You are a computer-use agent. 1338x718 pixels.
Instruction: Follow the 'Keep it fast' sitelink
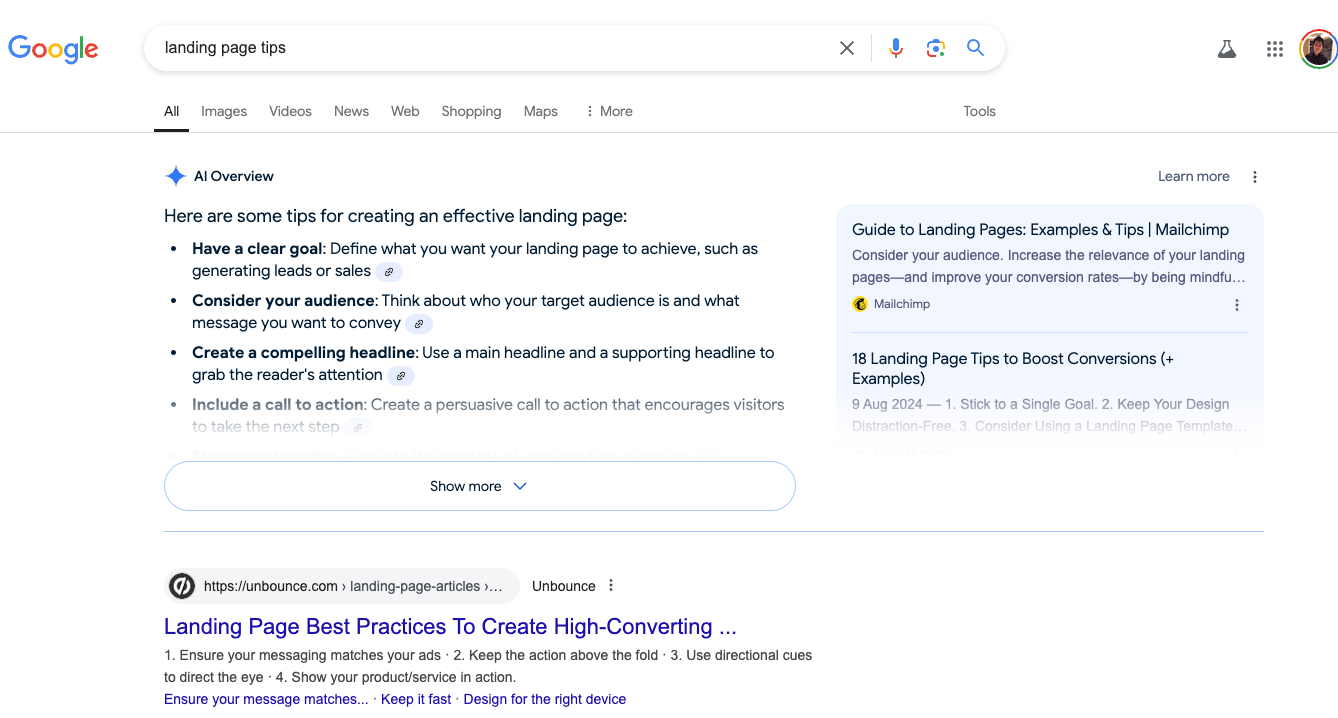pyautogui.click(x=416, y=698)
